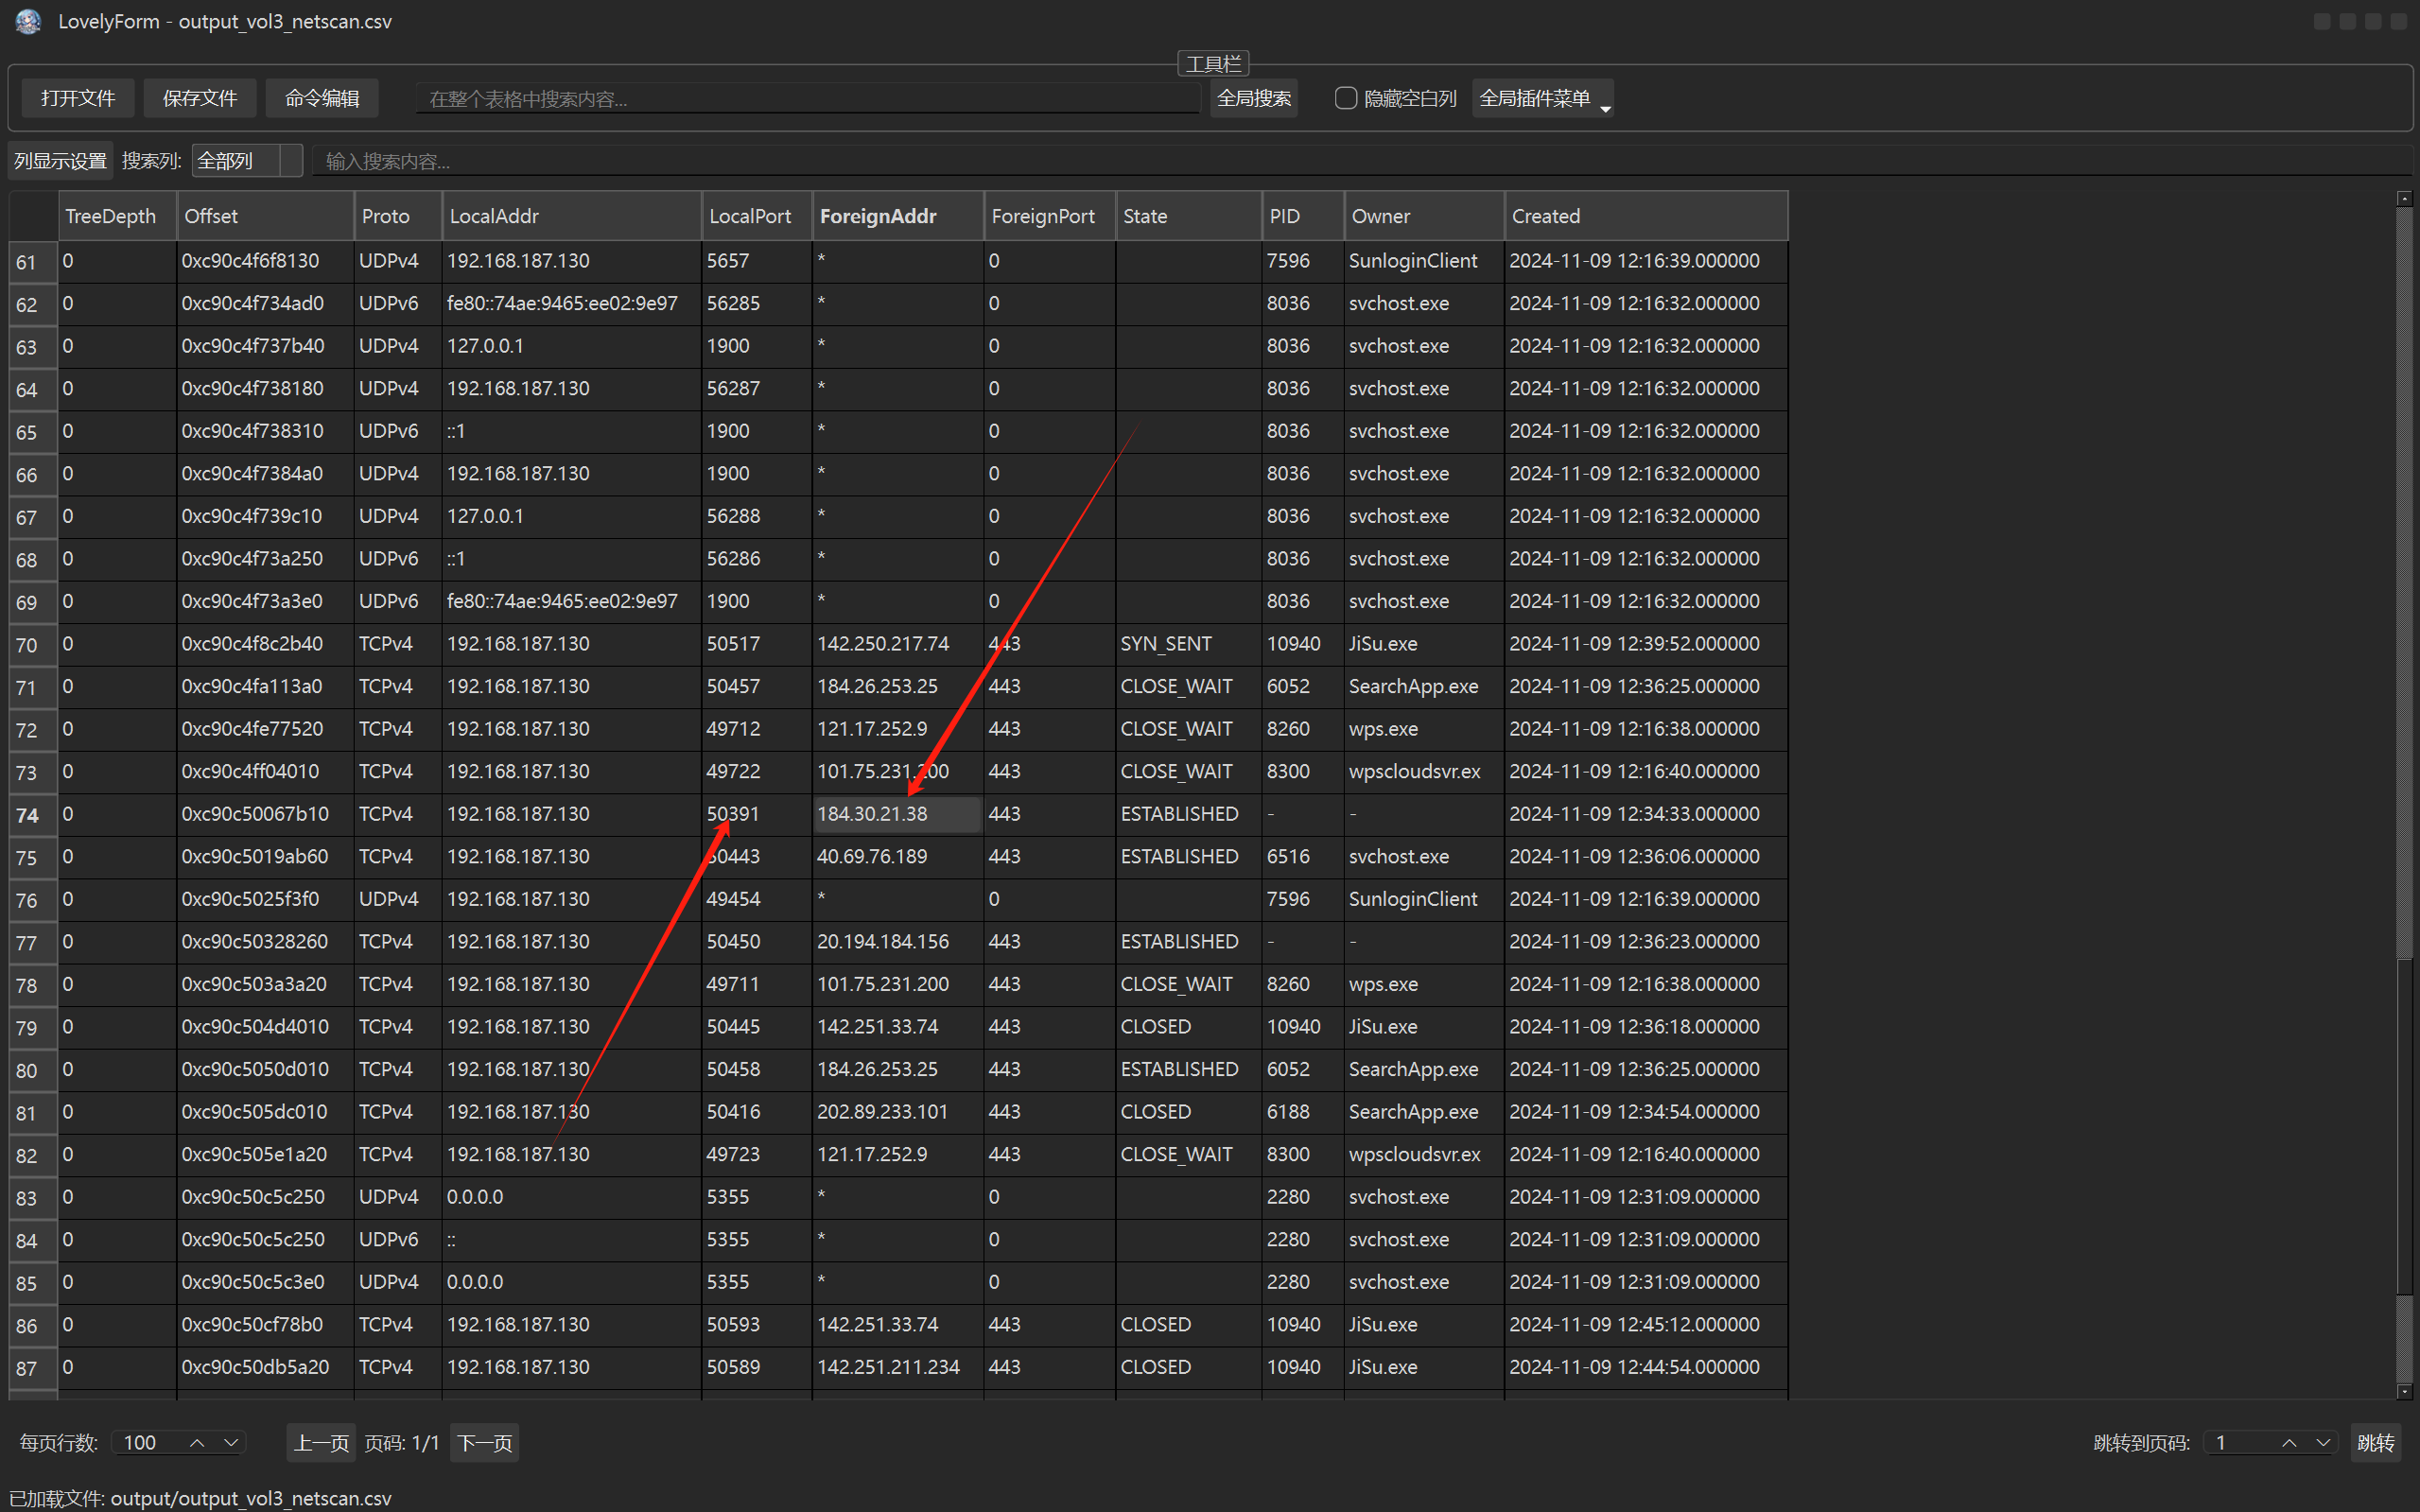Image resolution: width=2420 pixels, height=1512 pixels.
Task: Click the 保存文件 button
Action: (x=200, y=98)
